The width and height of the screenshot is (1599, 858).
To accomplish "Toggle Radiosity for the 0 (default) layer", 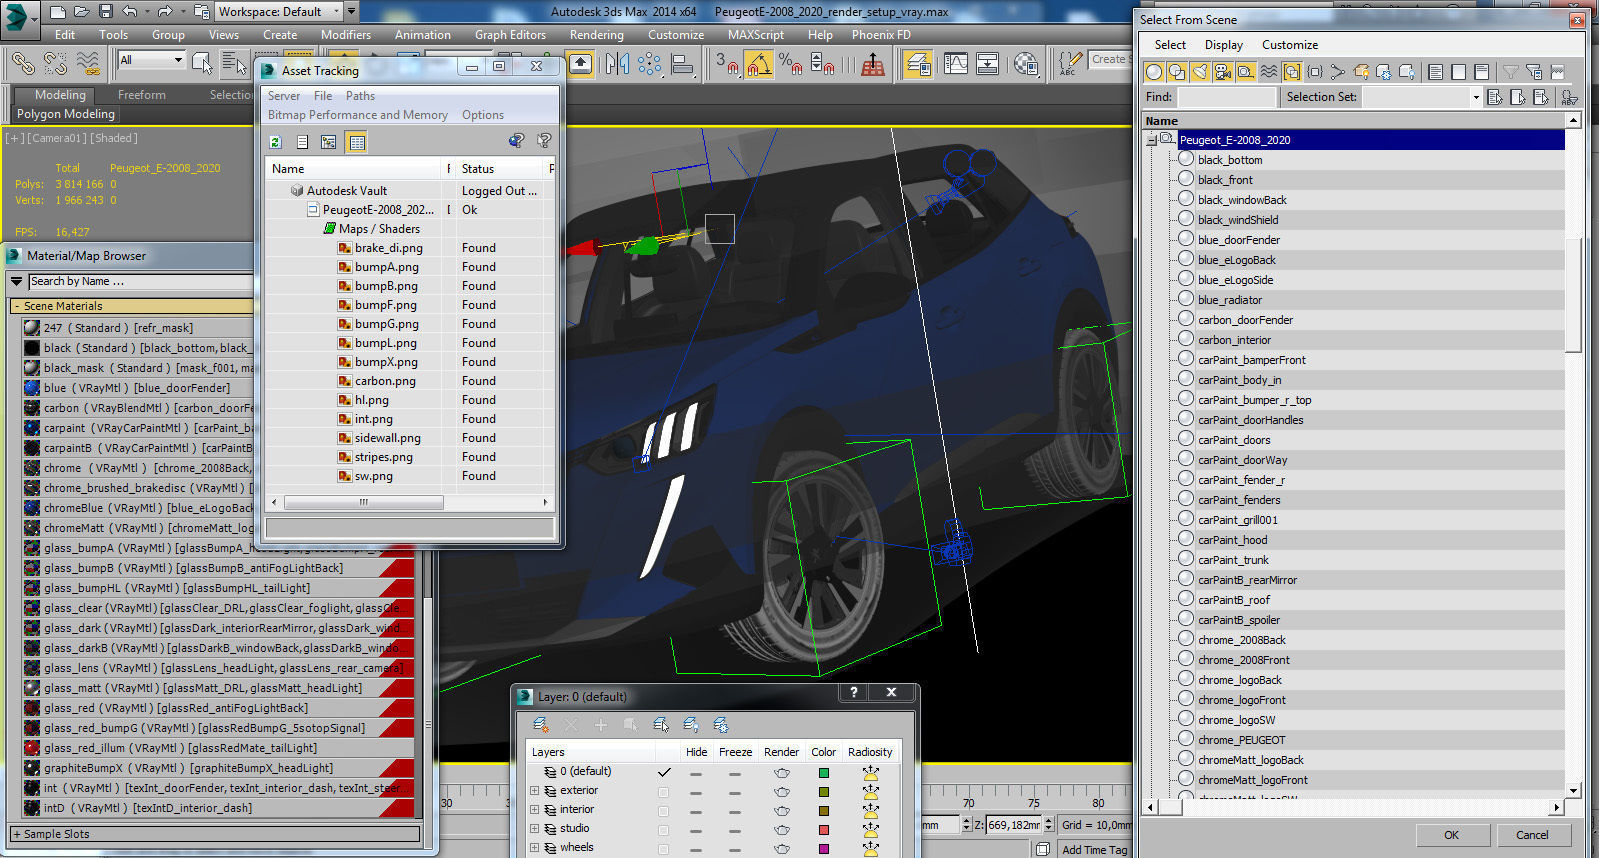I will click(871, 772).
